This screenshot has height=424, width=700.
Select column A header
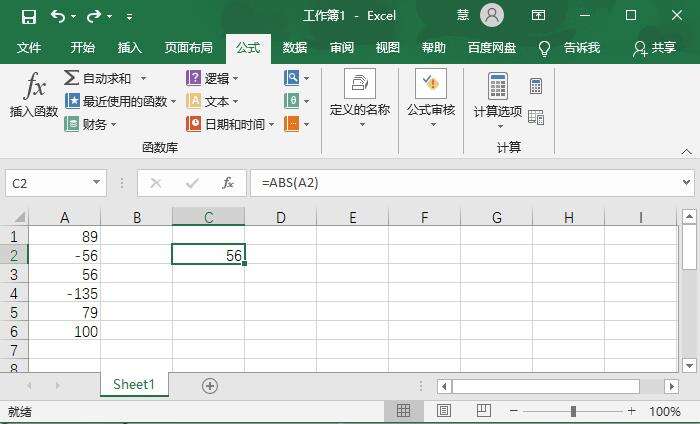65,217
